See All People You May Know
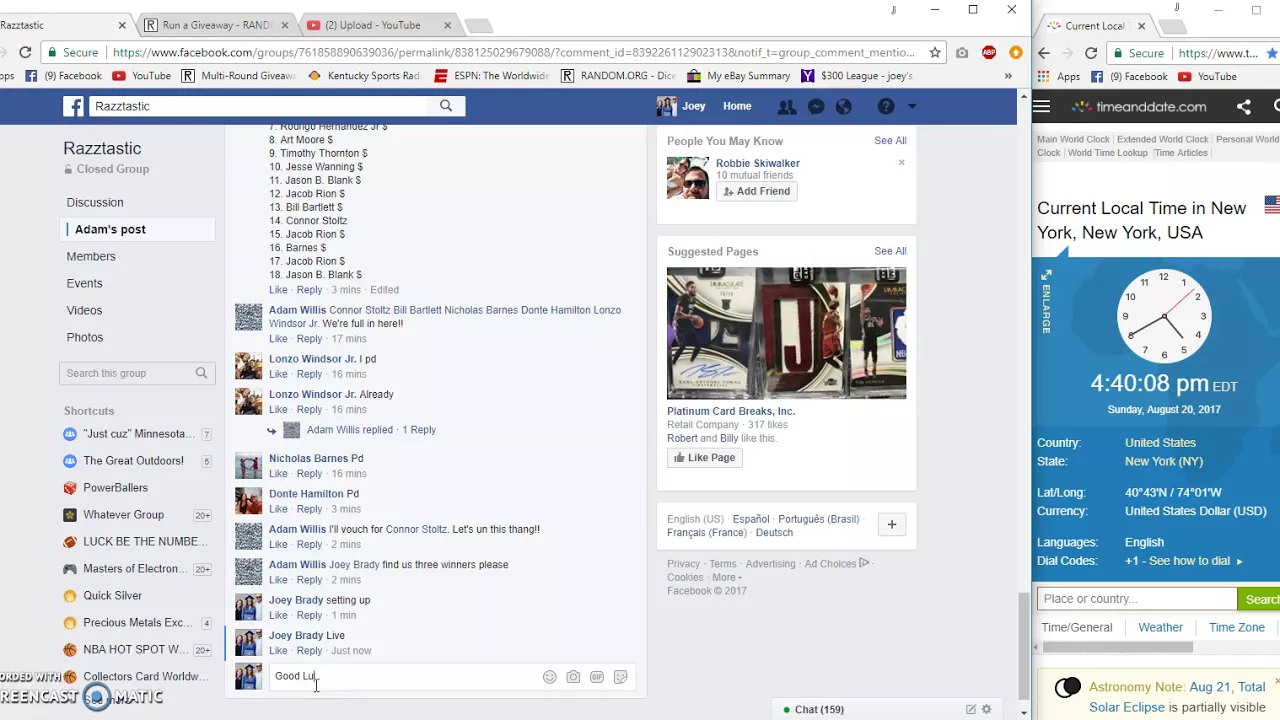The image size is (1280, 720). (890, 141)
